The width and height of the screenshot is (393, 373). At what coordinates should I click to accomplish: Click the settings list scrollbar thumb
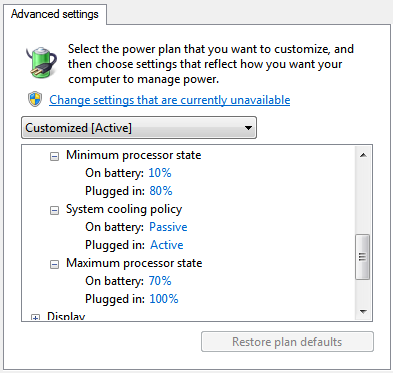pos(363,257)
